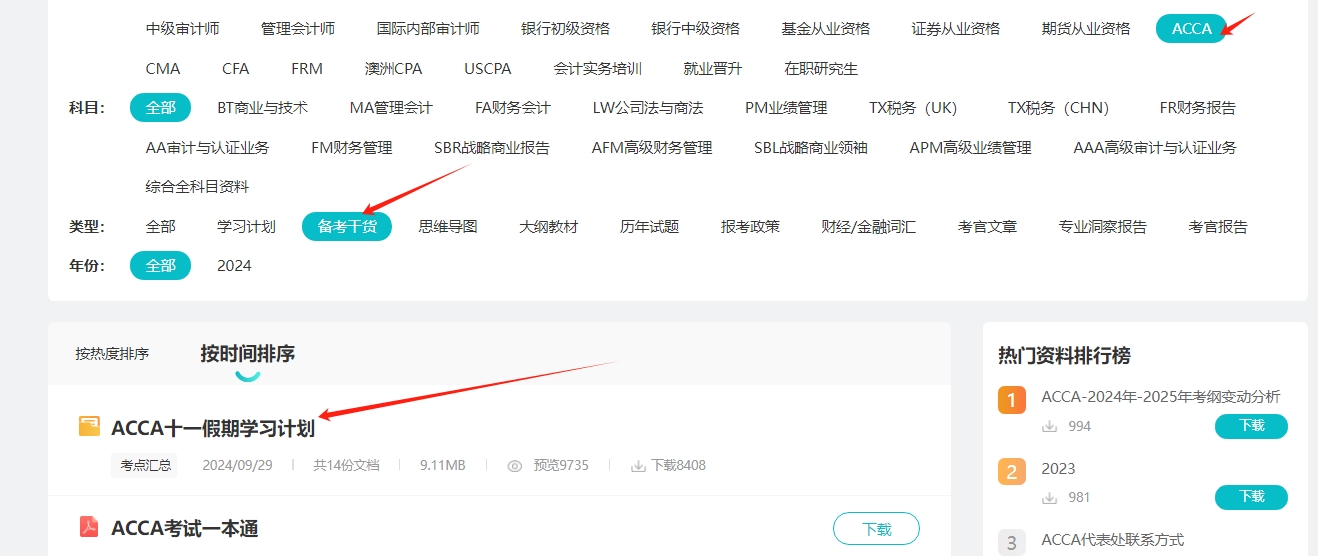Filter by subject PM业绩管理
This screenshot has width=1318, height=556.
tap(786, 108)
